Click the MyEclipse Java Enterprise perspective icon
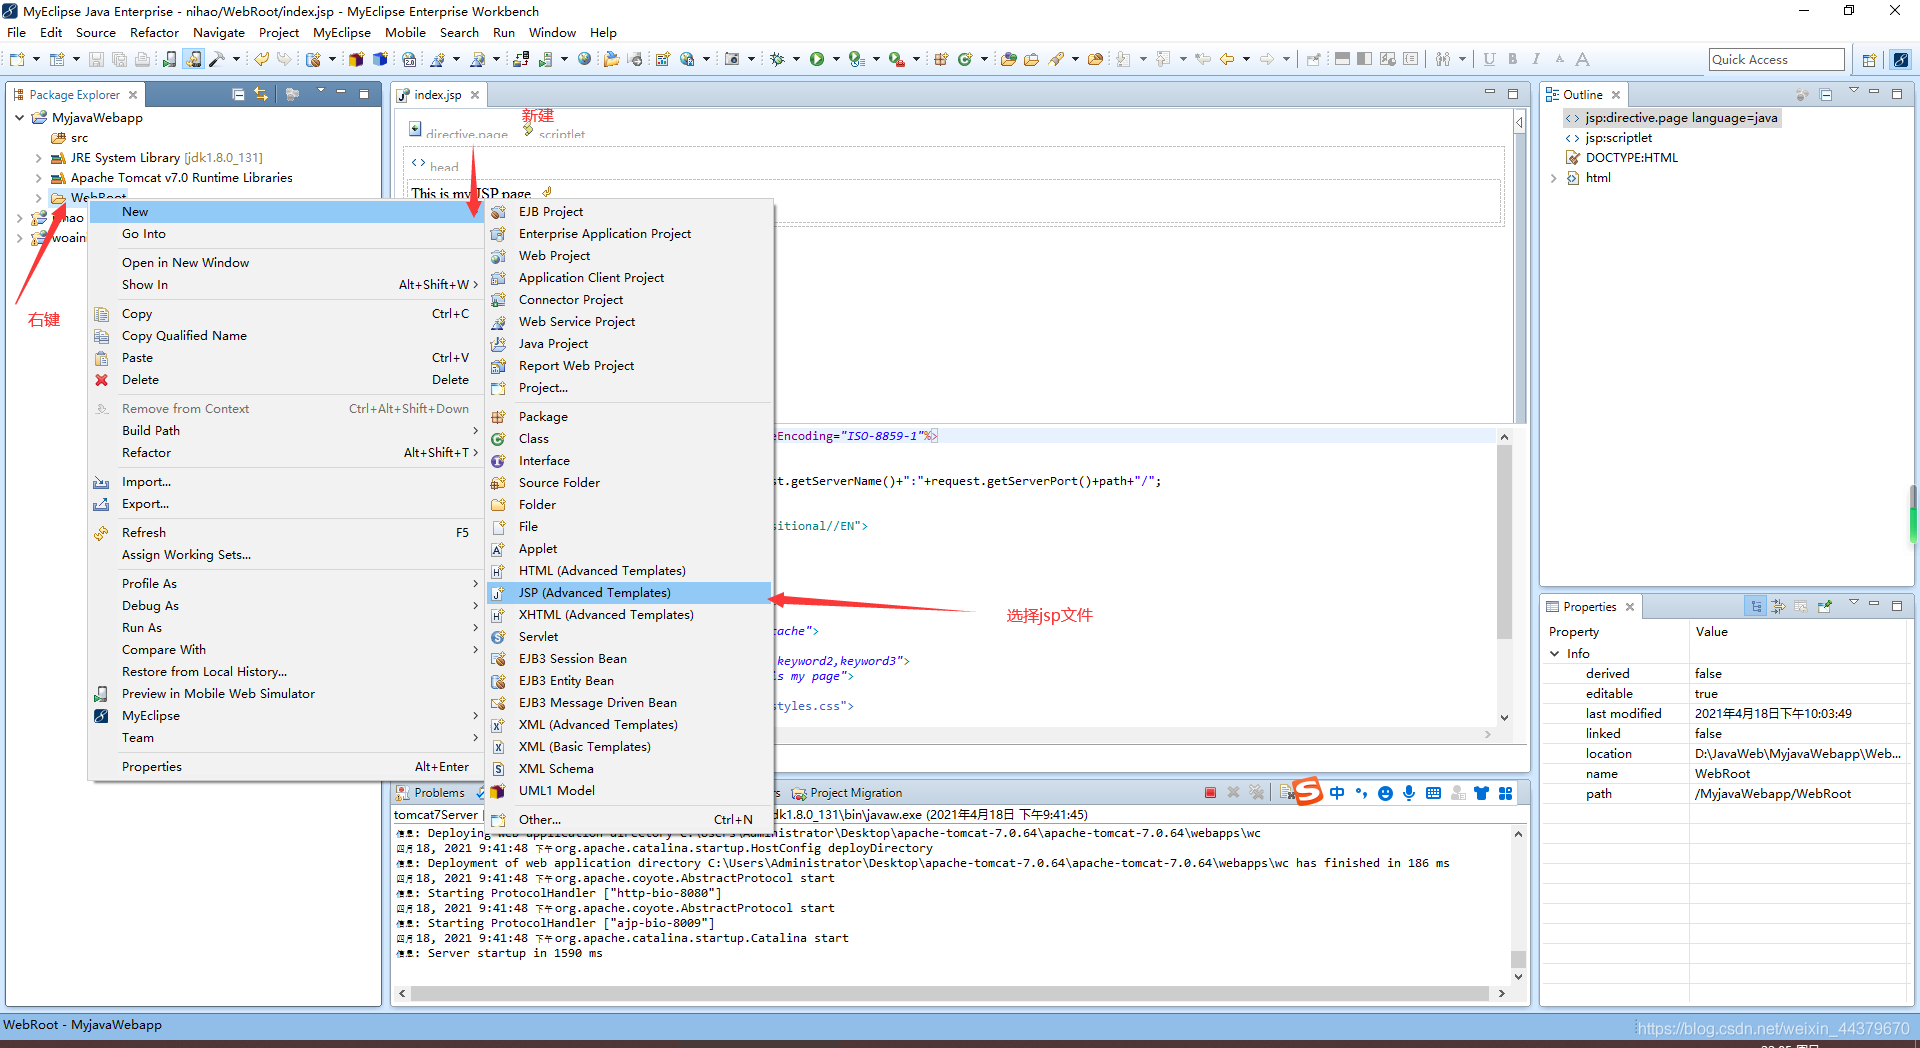Screen dimensions: 1920x1048 pos(1900,60)
